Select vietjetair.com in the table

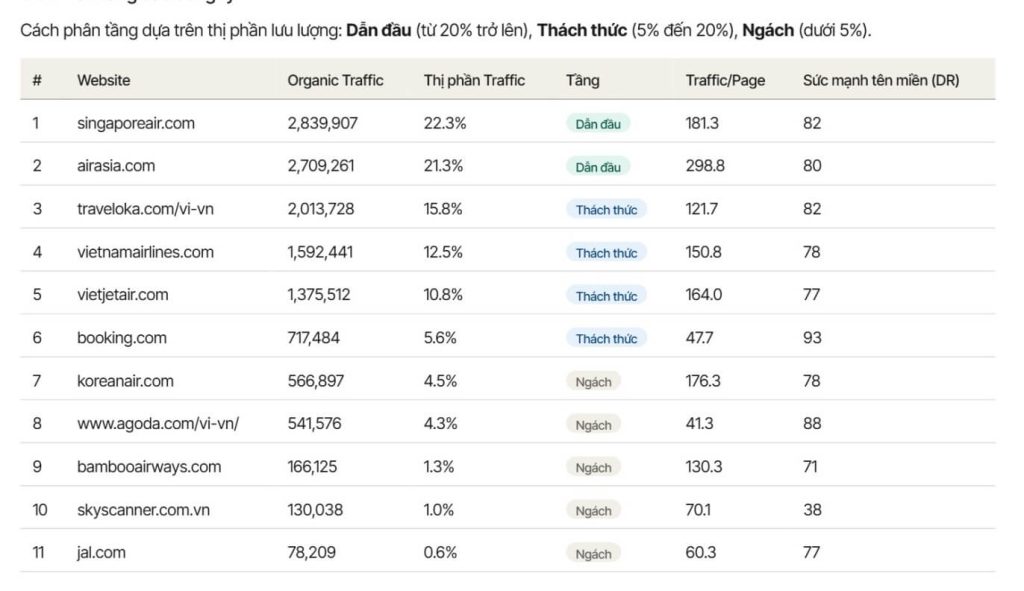pyautogui.click(x=123, y=295)
